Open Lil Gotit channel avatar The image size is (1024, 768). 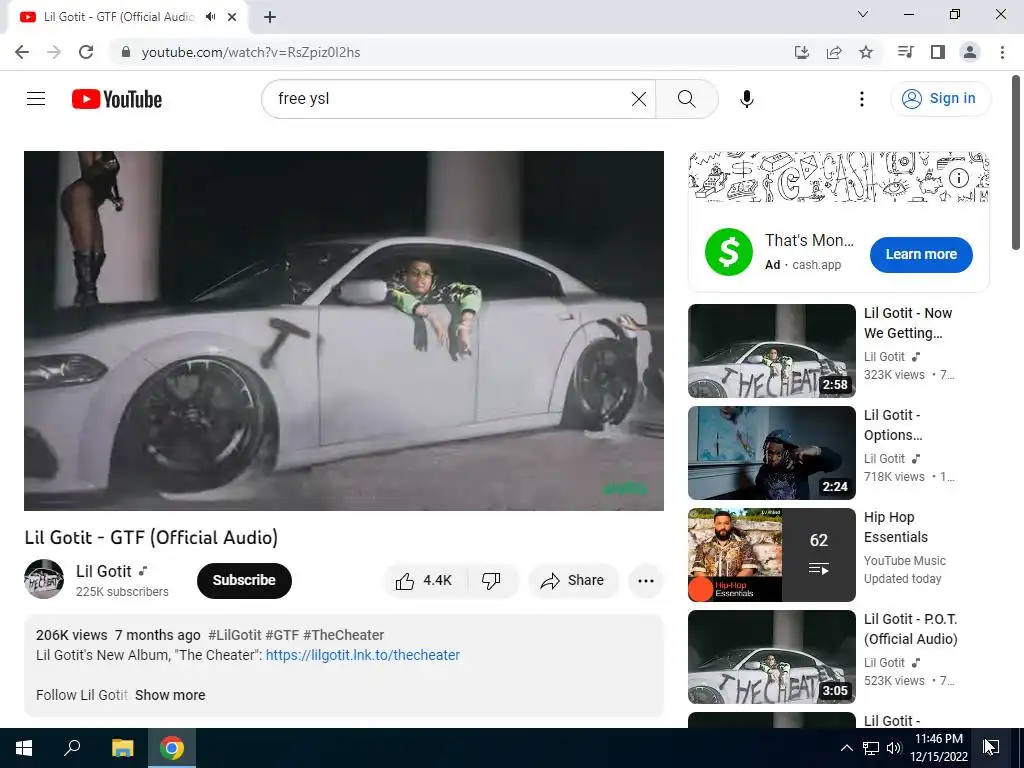coord(44,579)
